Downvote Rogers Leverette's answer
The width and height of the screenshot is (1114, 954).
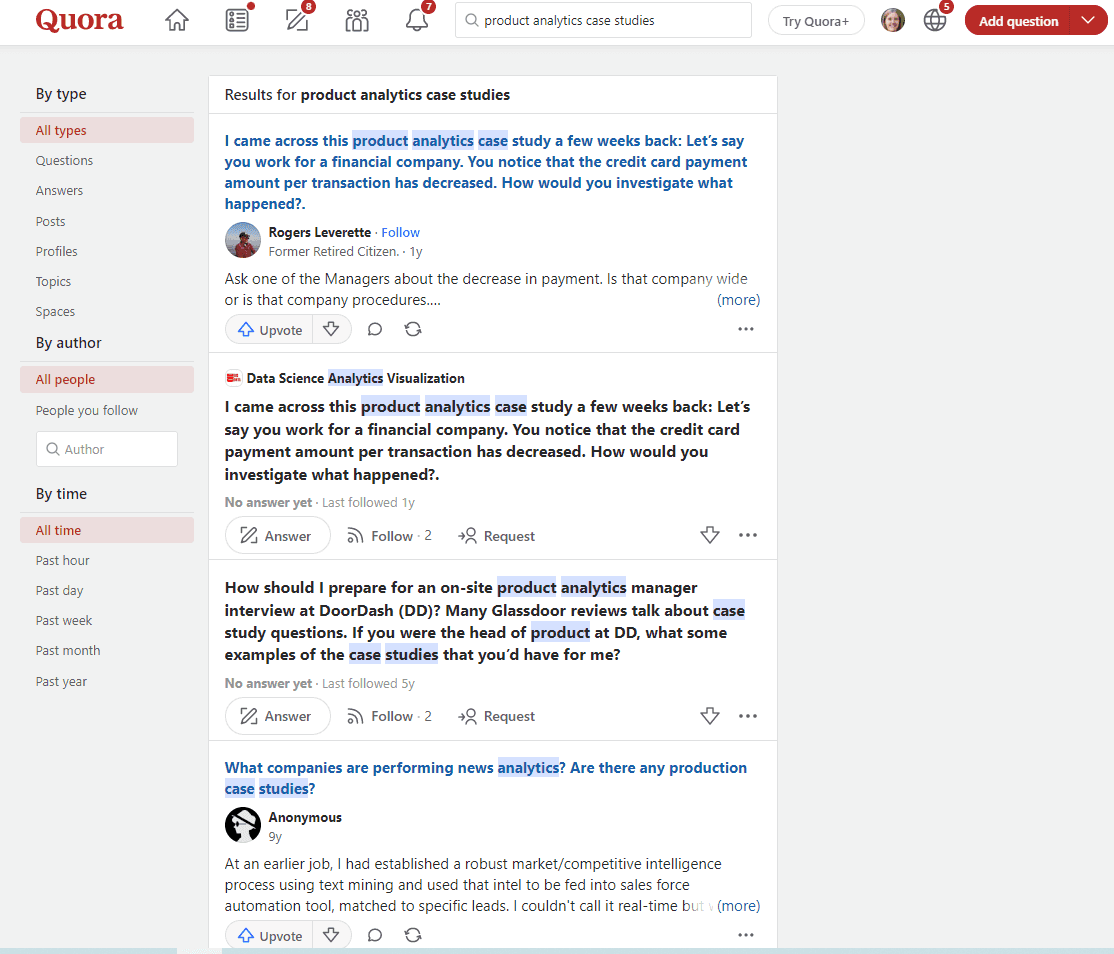tap(331, 330)
